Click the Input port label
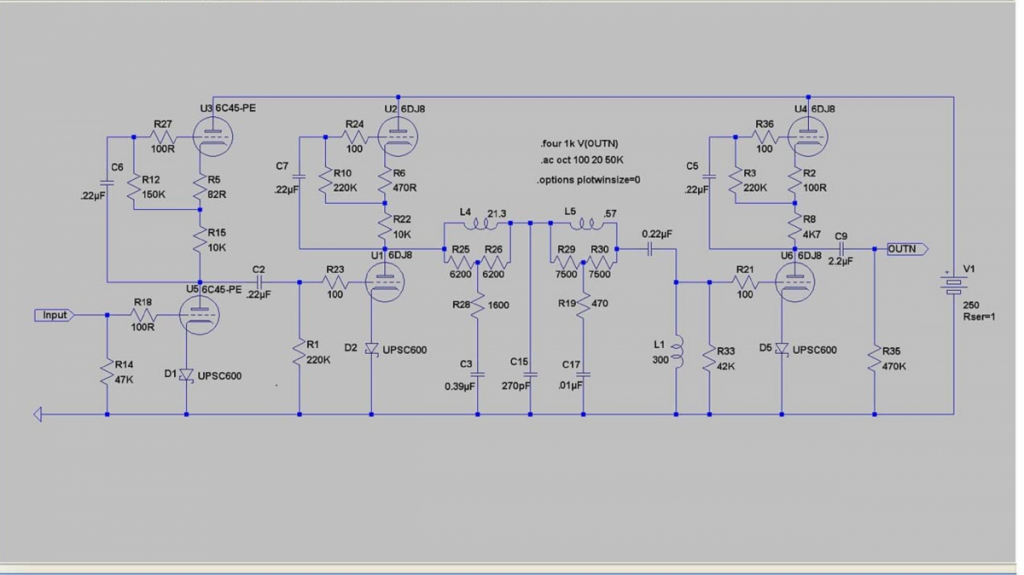The image size is (1024, 575). pos(54,315)
